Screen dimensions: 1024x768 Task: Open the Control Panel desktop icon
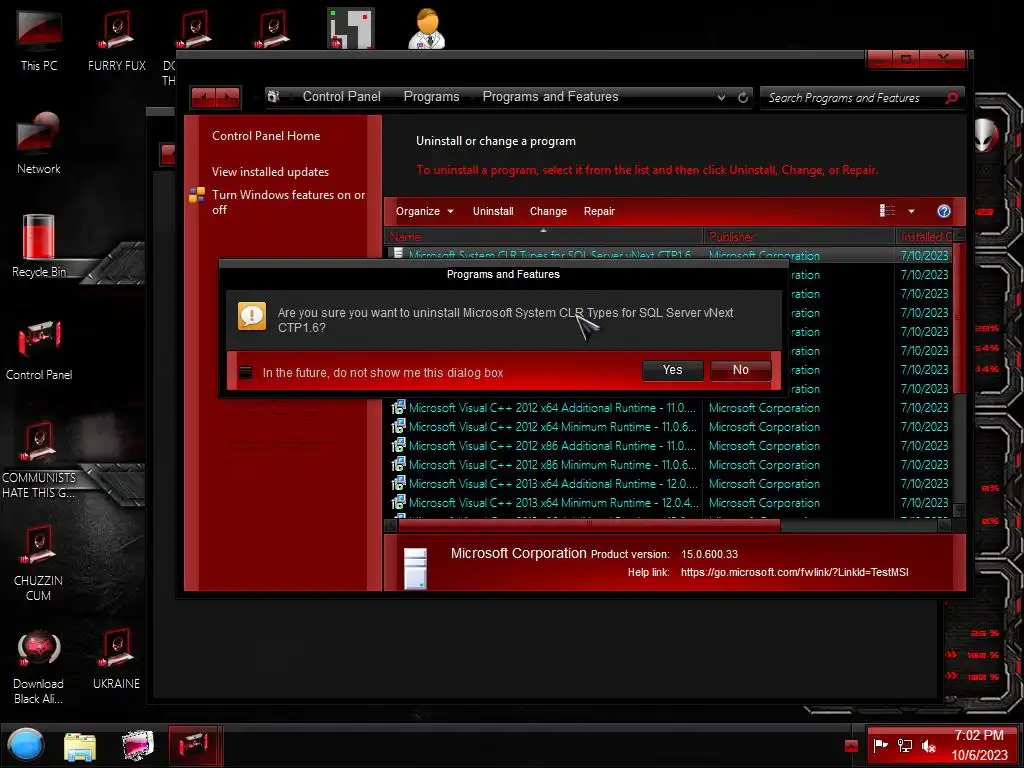tap(39, 349)
